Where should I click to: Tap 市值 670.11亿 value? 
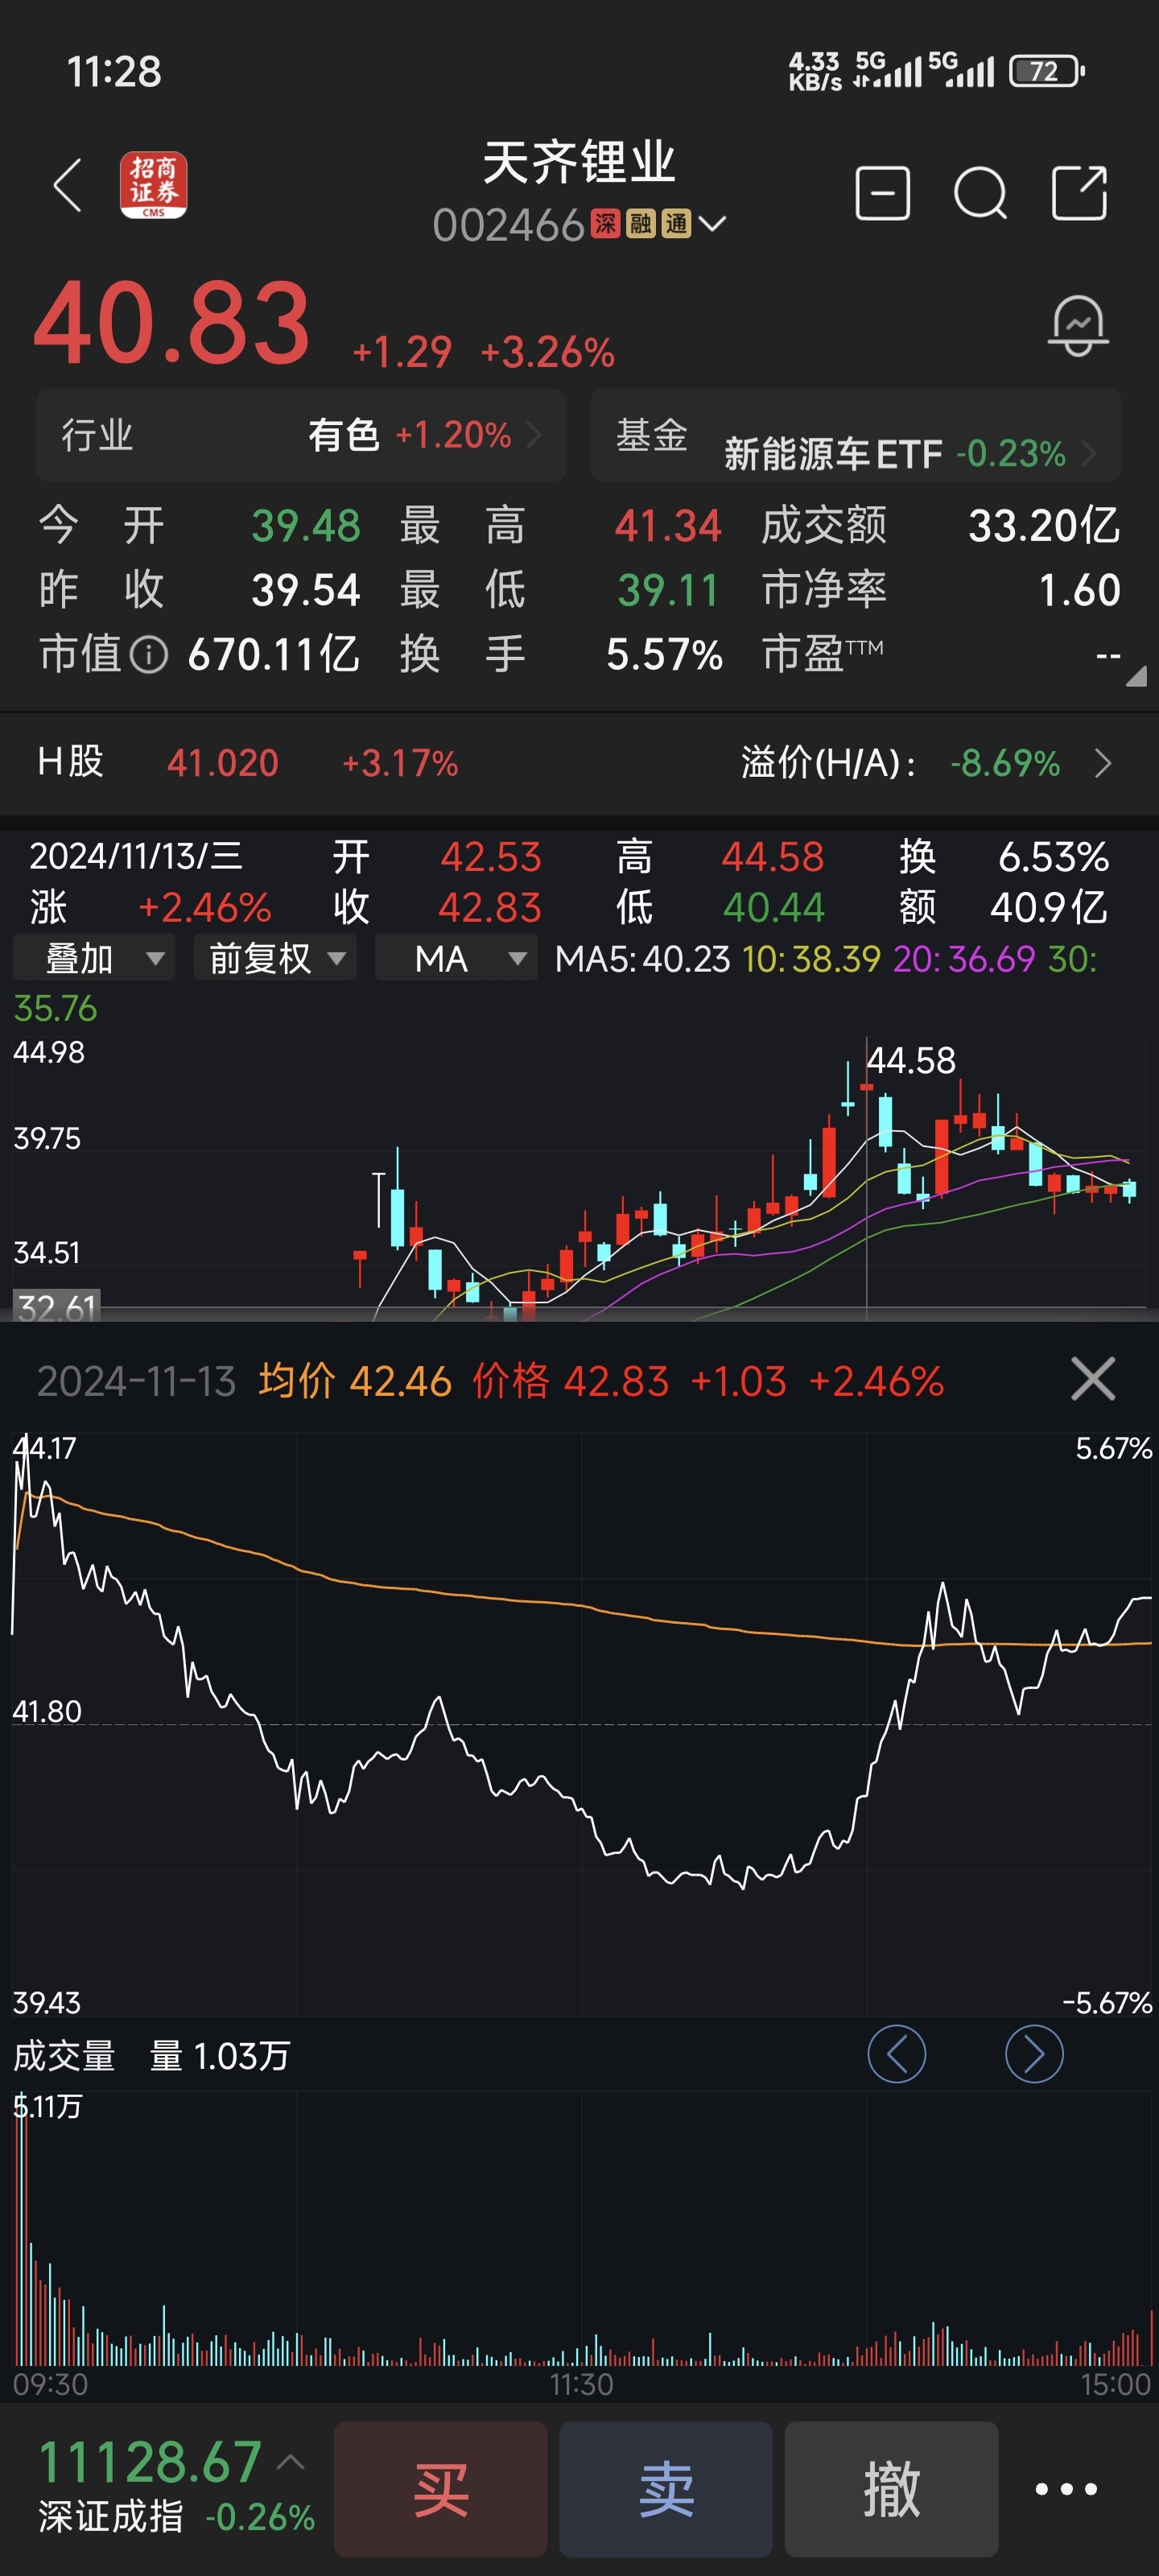pyautogui.click(x=273, y=655)
